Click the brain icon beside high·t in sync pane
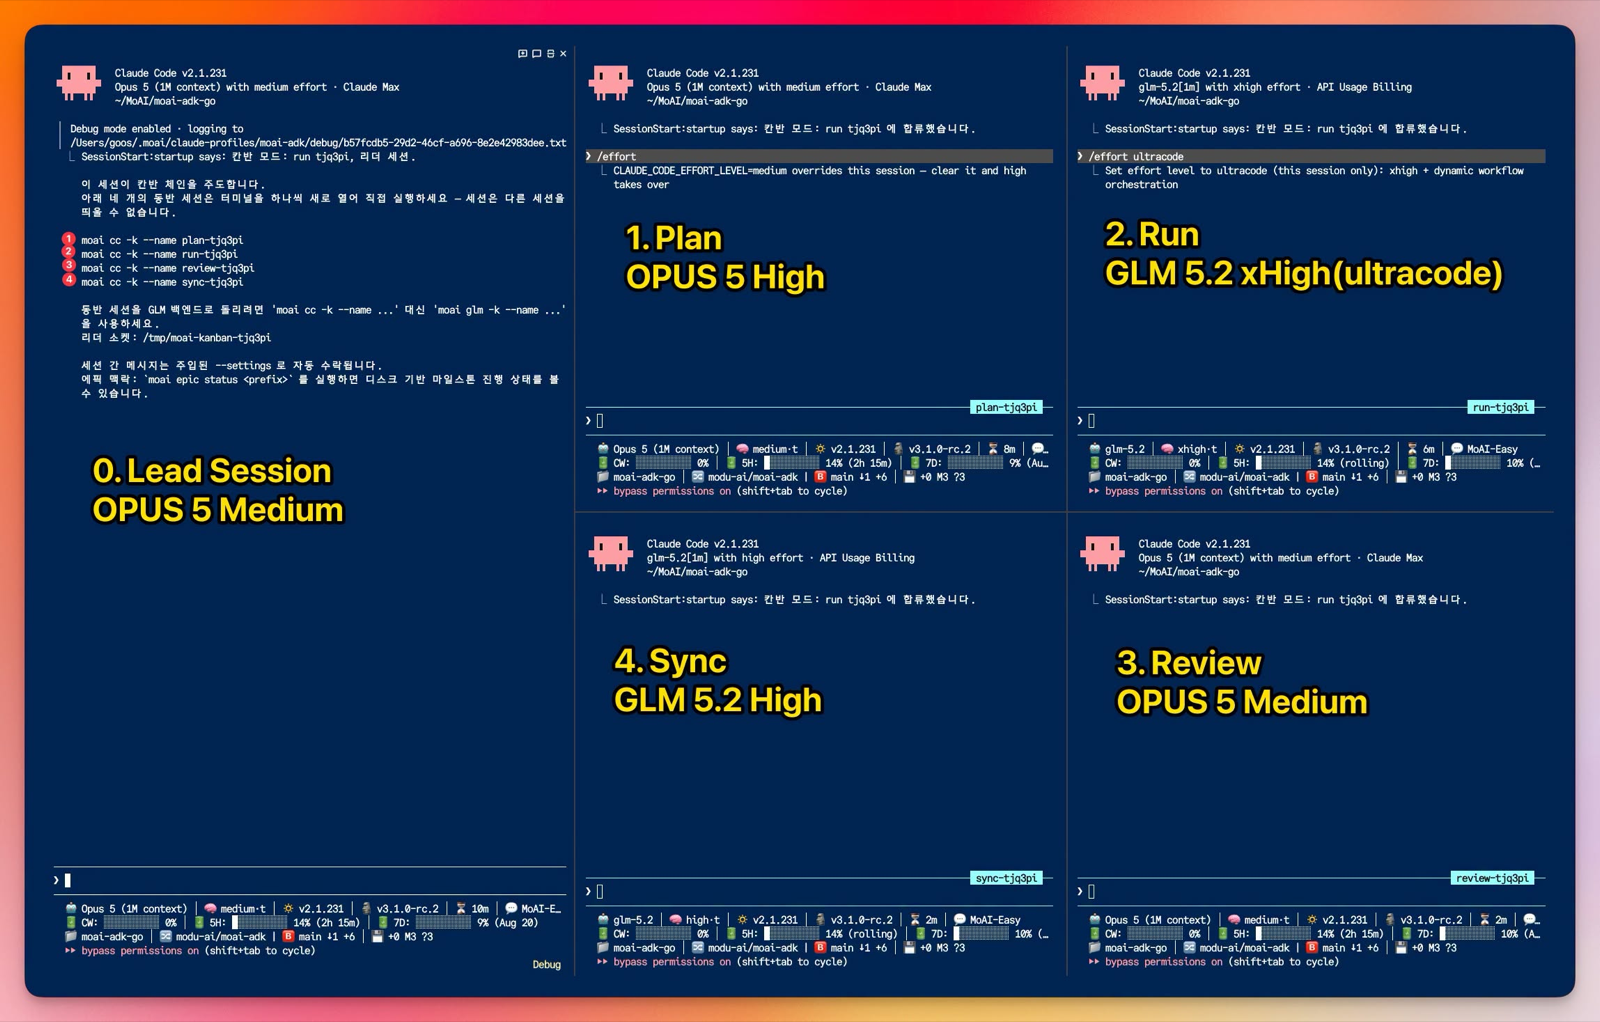Viewport: 1600px width, 1022px height. [675, 920]
